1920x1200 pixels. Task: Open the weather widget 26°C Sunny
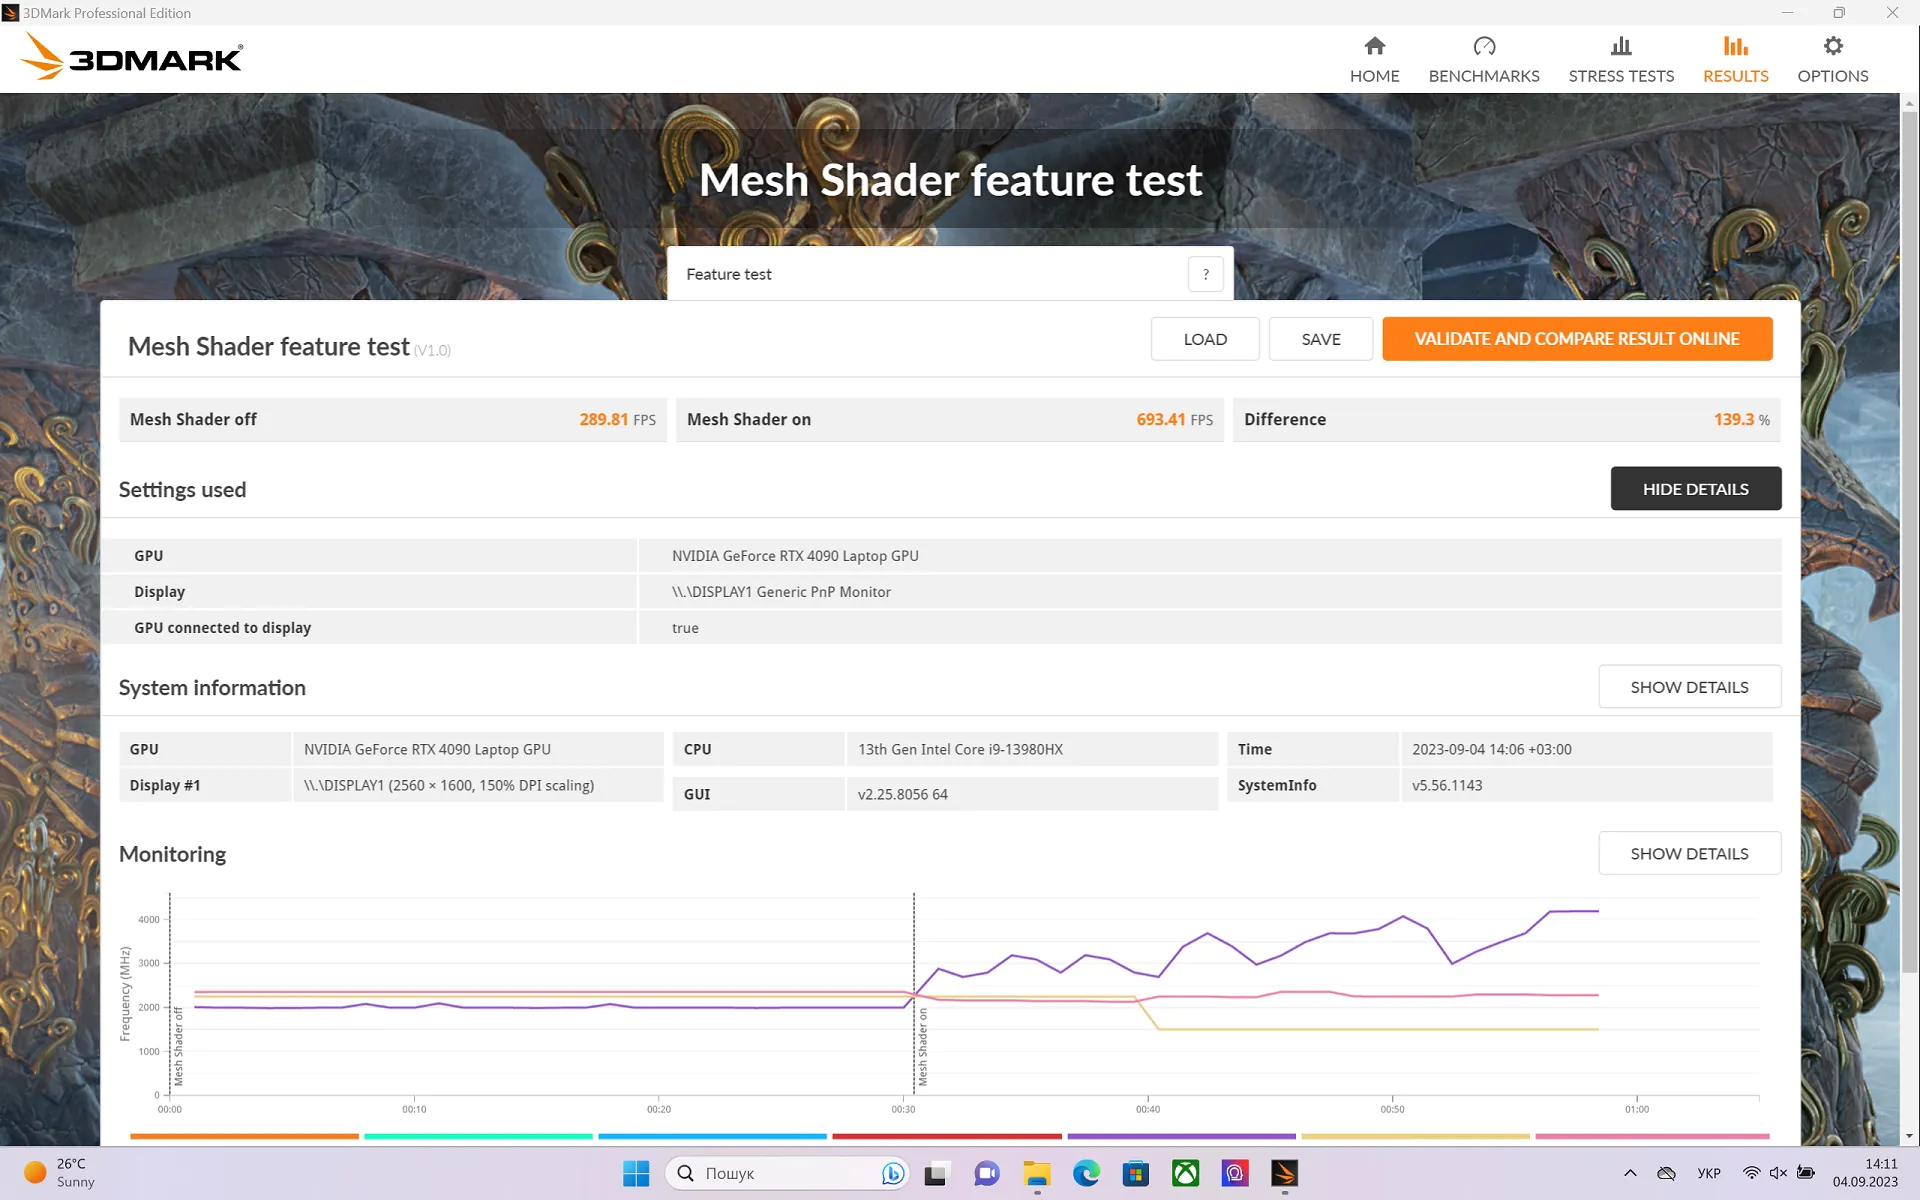60,1173
